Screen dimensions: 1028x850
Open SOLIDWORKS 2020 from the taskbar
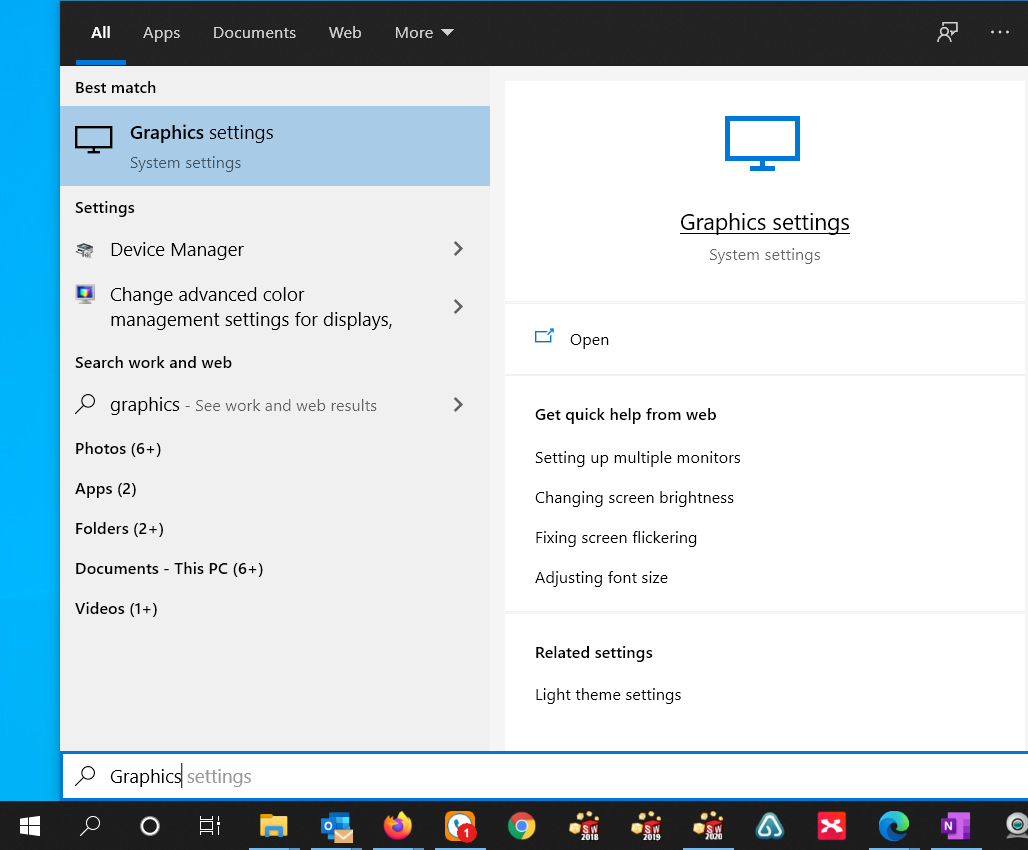click(x=708, y=827)
